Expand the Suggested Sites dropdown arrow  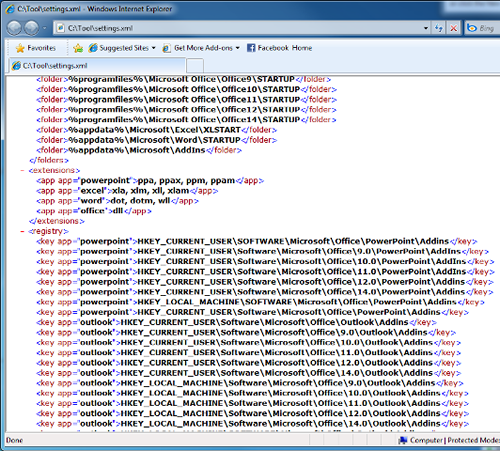[x=153, y=48]
